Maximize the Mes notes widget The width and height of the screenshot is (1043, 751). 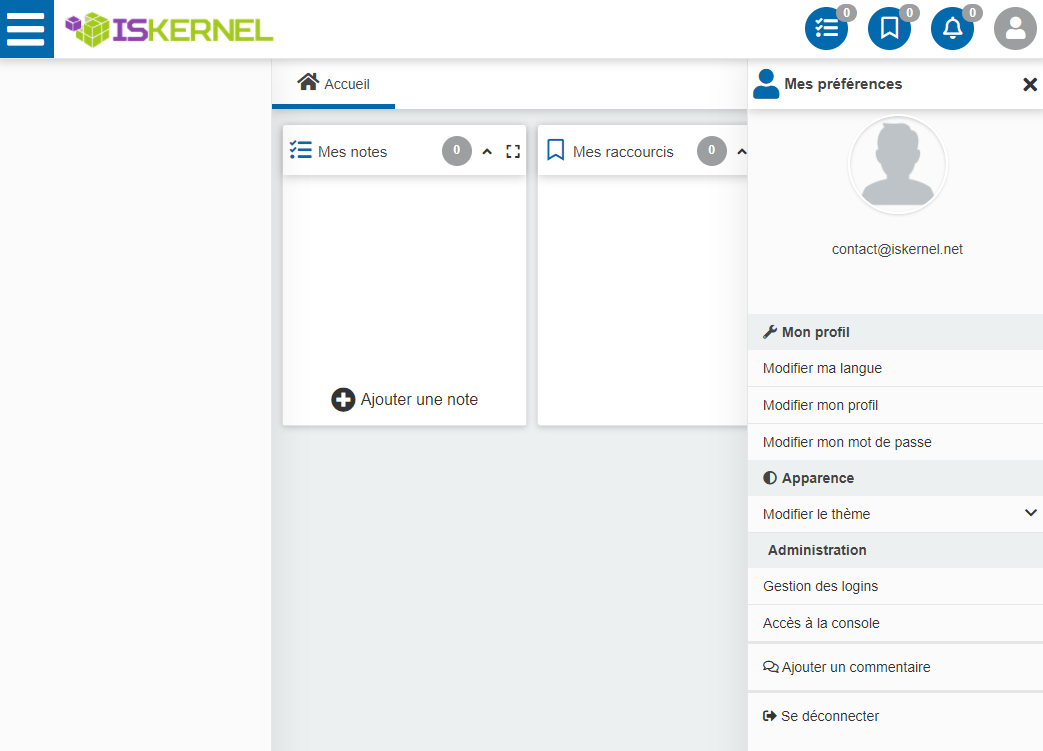[x=513, y=152]
